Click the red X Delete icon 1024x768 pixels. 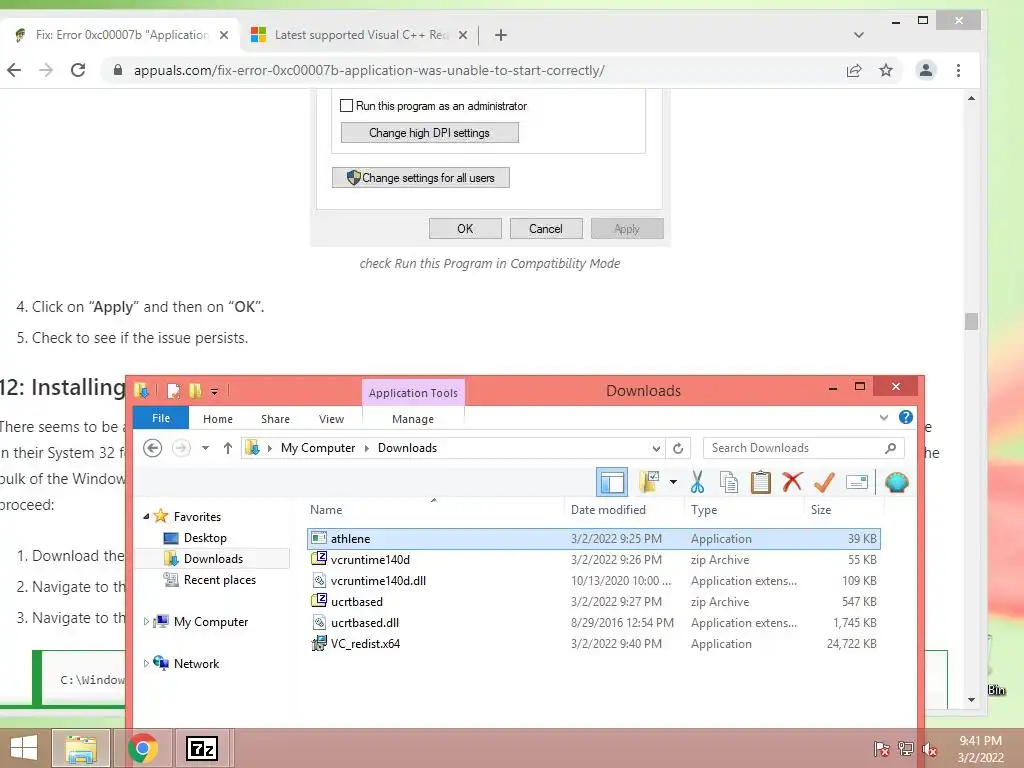click(x=792, y=482)
